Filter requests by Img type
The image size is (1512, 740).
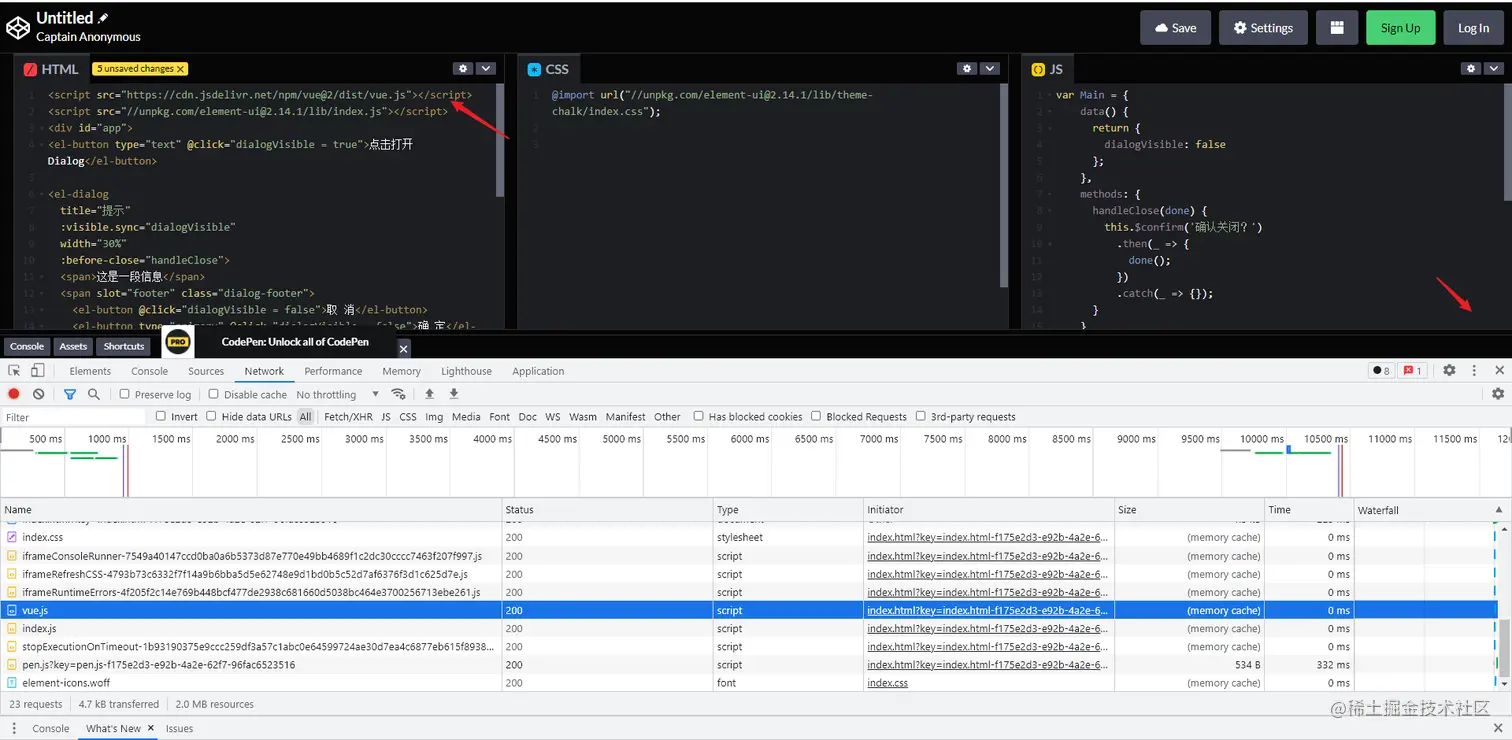tap(434, 417)
